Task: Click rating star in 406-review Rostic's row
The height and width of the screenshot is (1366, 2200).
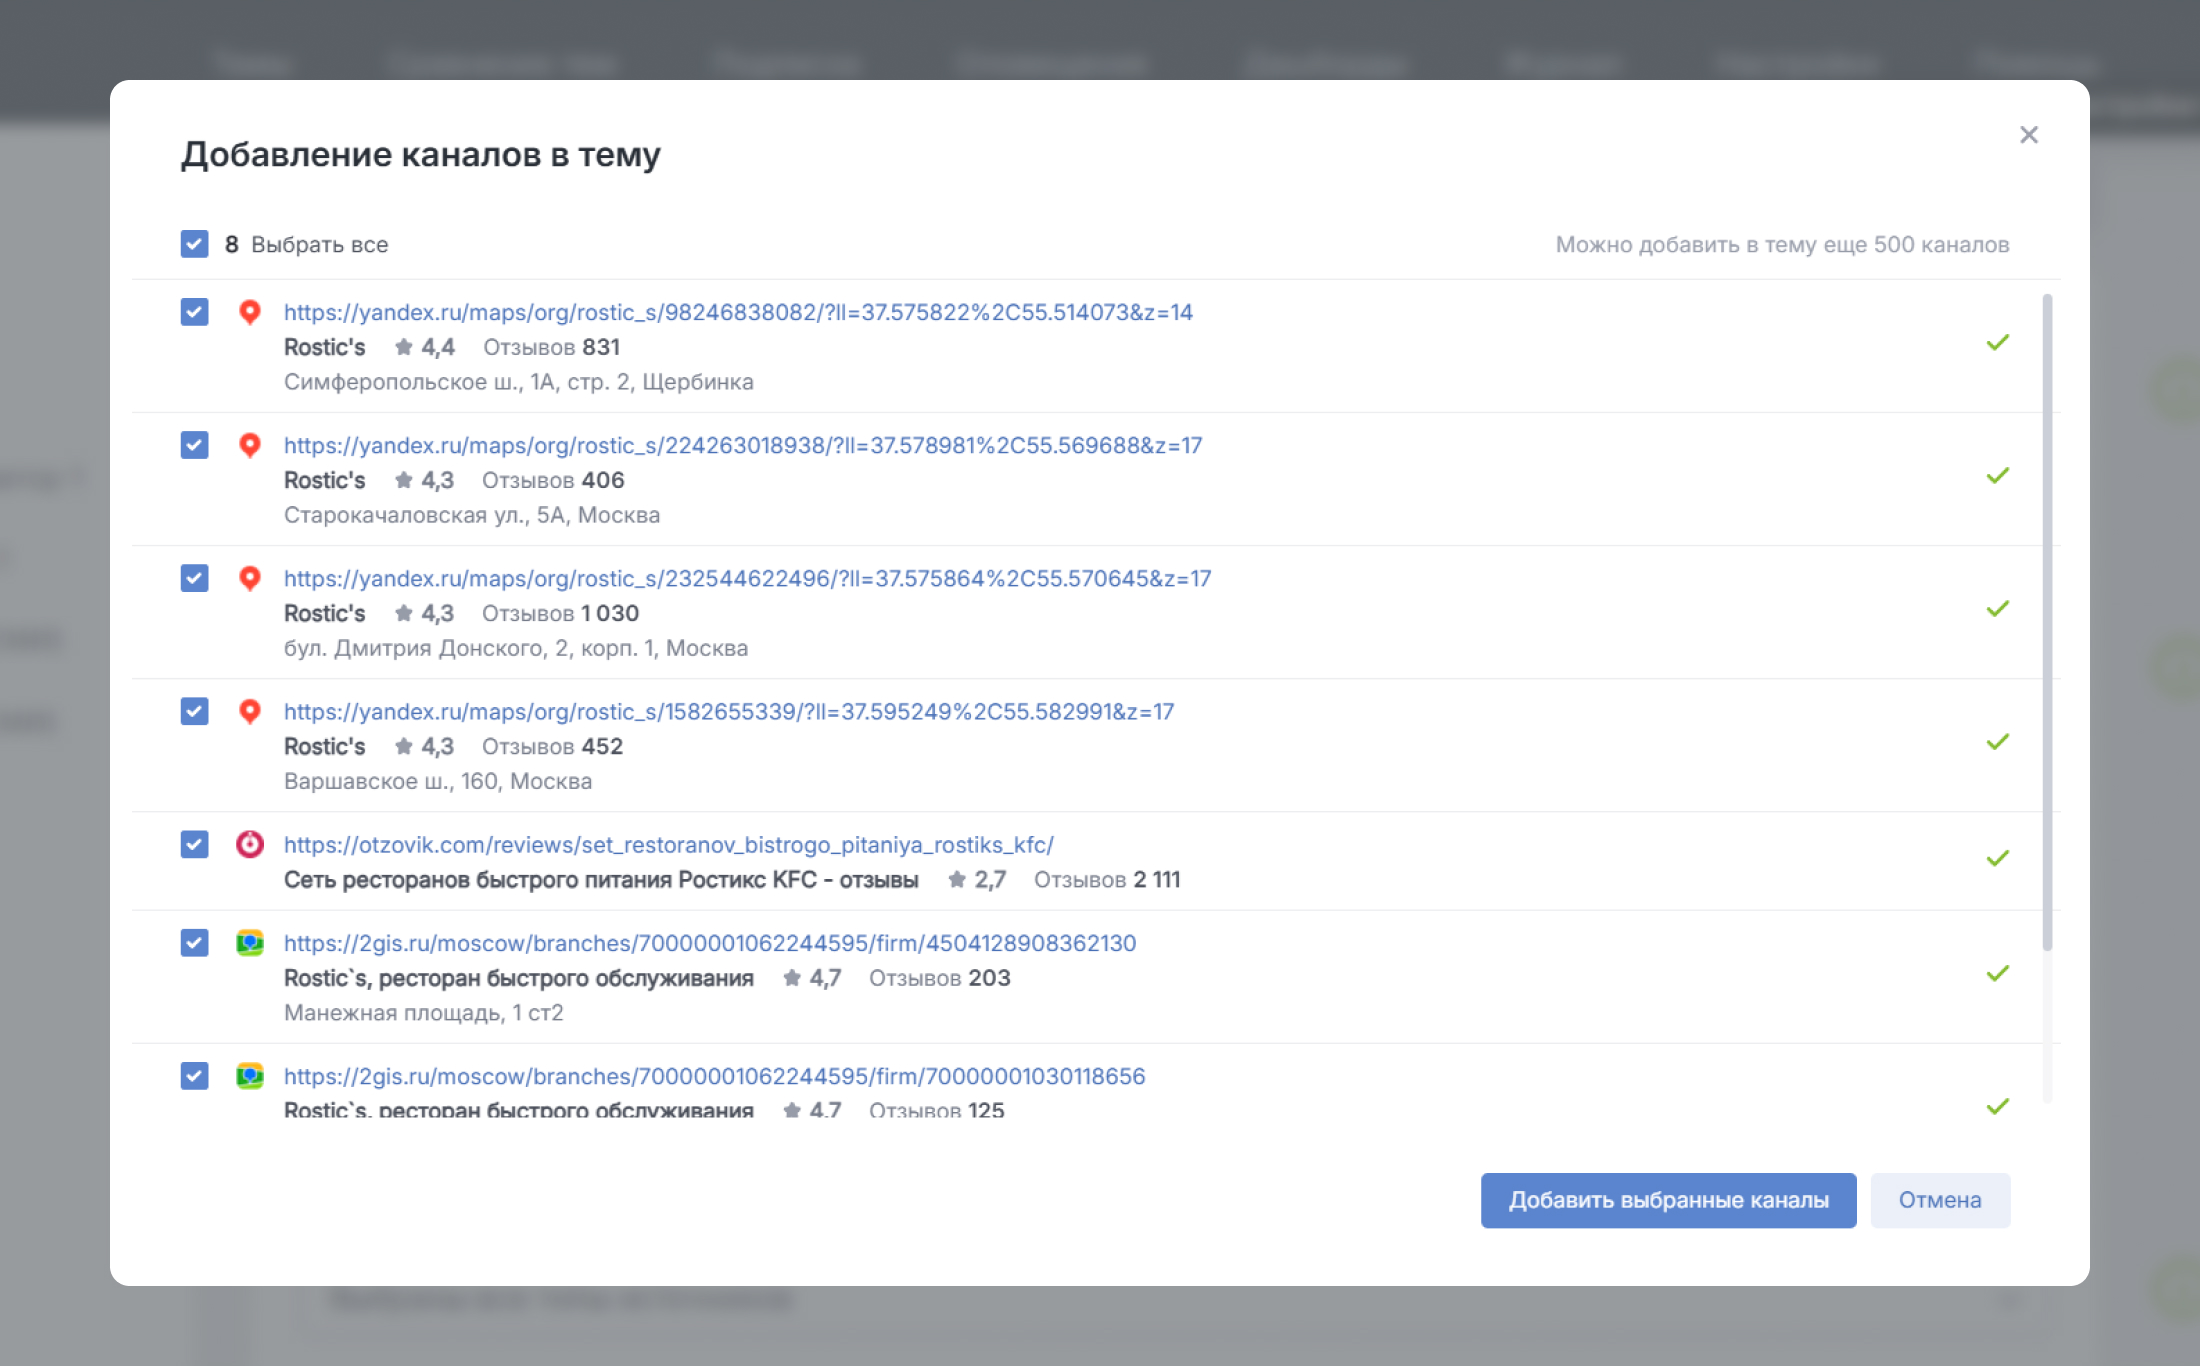Action: coord(404,480)
